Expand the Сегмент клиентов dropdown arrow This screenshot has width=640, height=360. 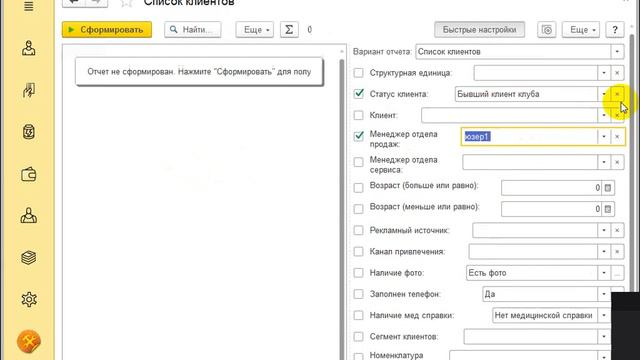(604, 337)
